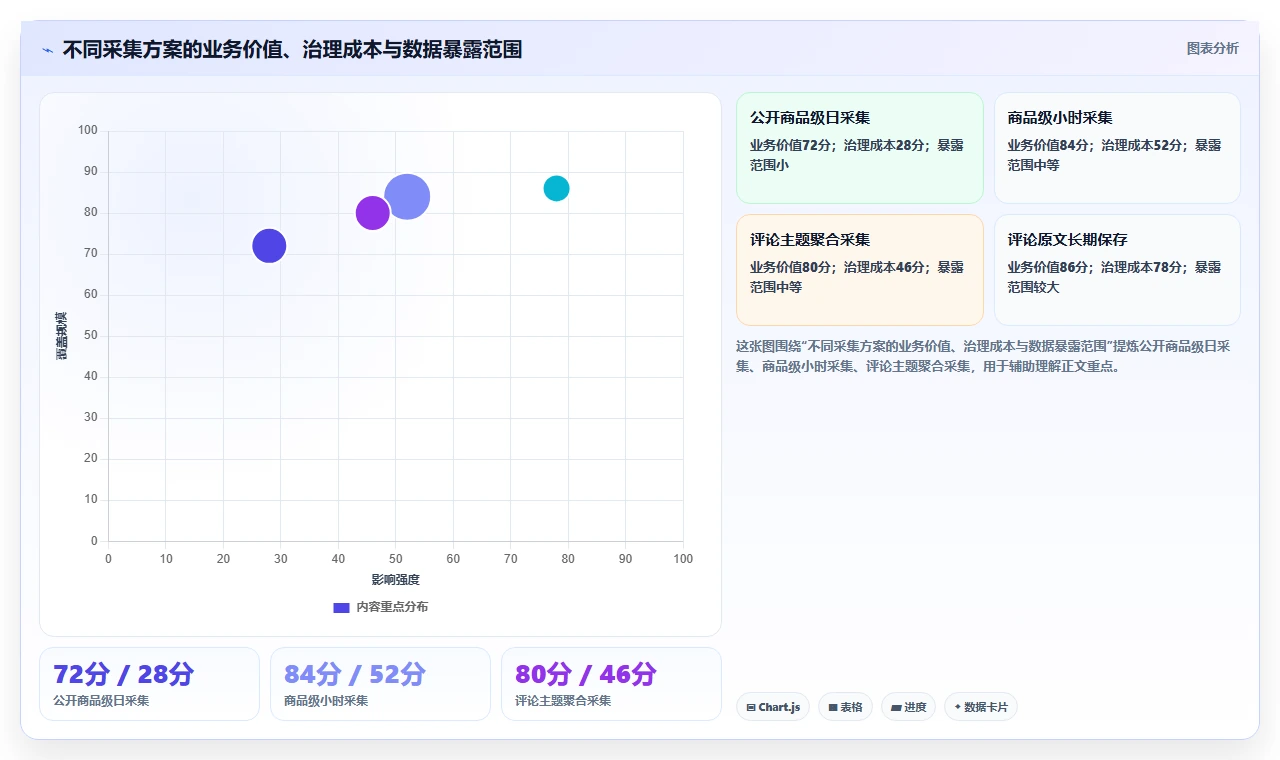Screen dimensions: 1280x760
Task: Click the y-axis tick label 50
Action: click(91, 336)
